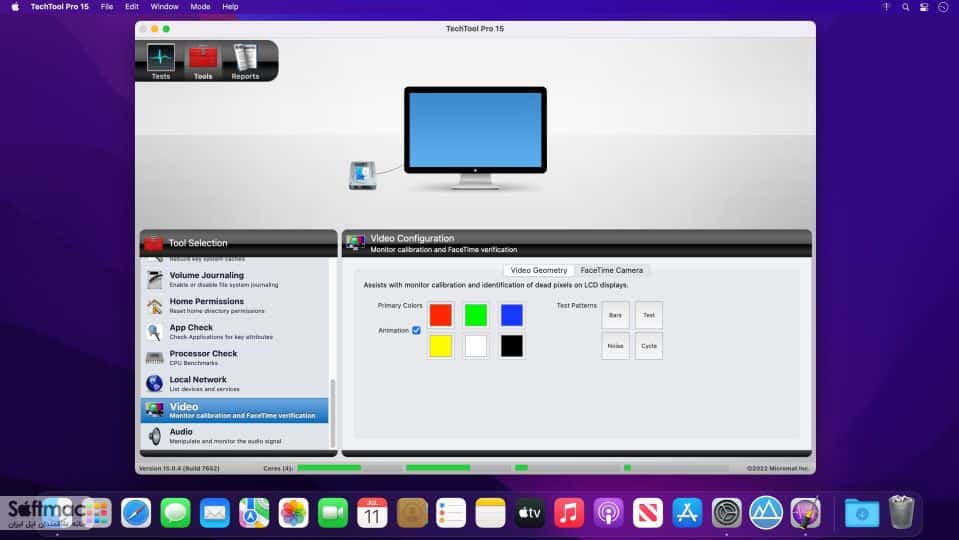This screenshot has width=959, height=540.
Task: Select the Video tool row
Action: [235, 410]
